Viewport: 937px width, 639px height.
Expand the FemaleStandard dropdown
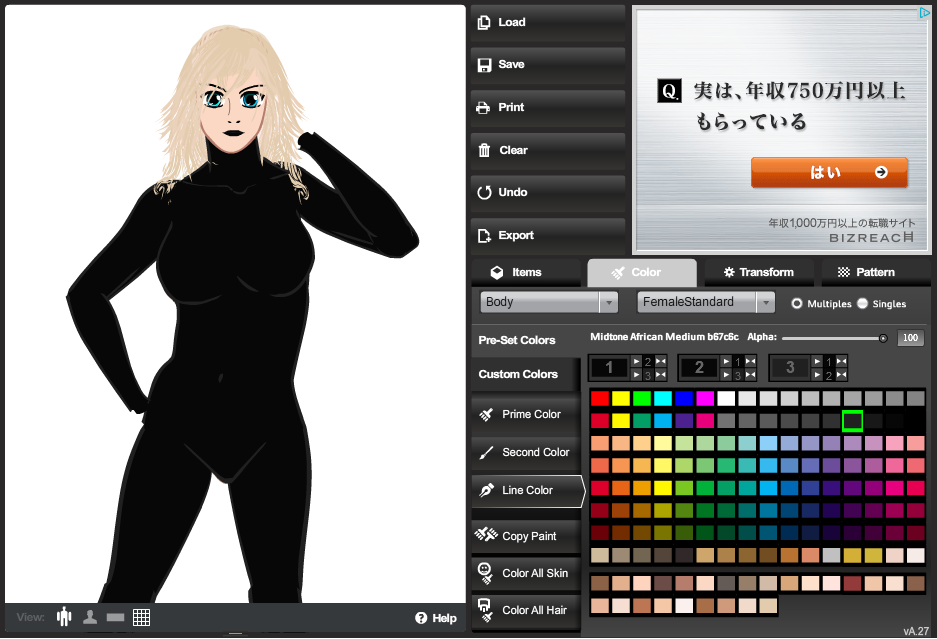(706, 302)
